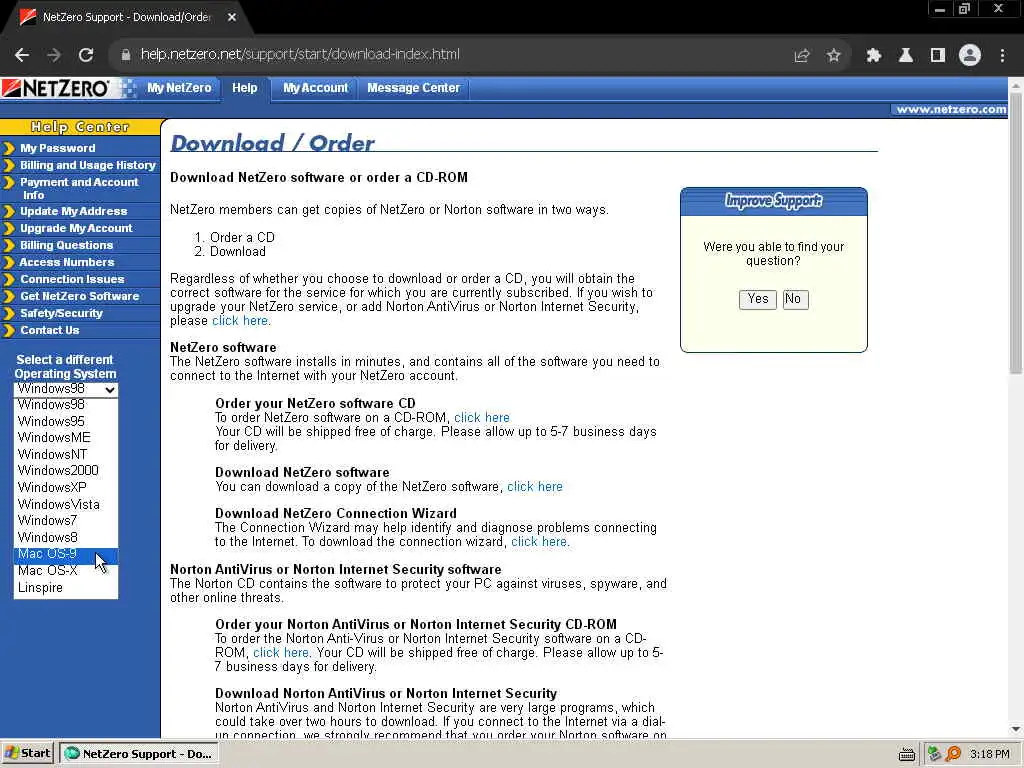
Task: Open My Password help topic
Action: (x=57, y=148)
